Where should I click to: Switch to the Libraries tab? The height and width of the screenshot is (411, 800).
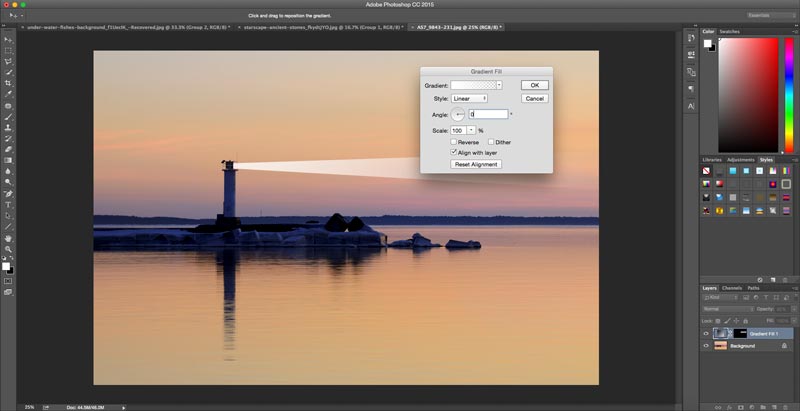tap(712, 160)
